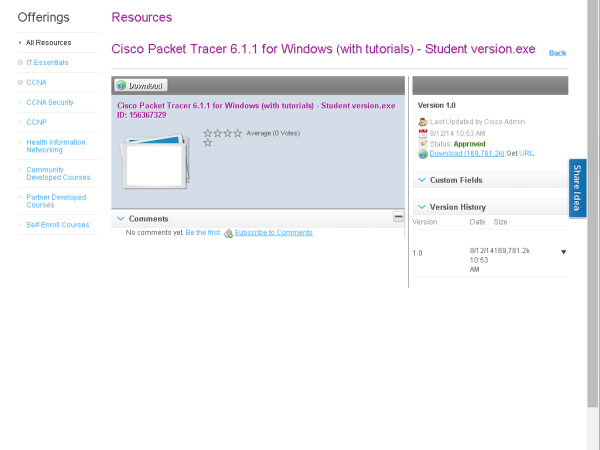Click the Subscribe to Comments link

[x=273, y=233]
